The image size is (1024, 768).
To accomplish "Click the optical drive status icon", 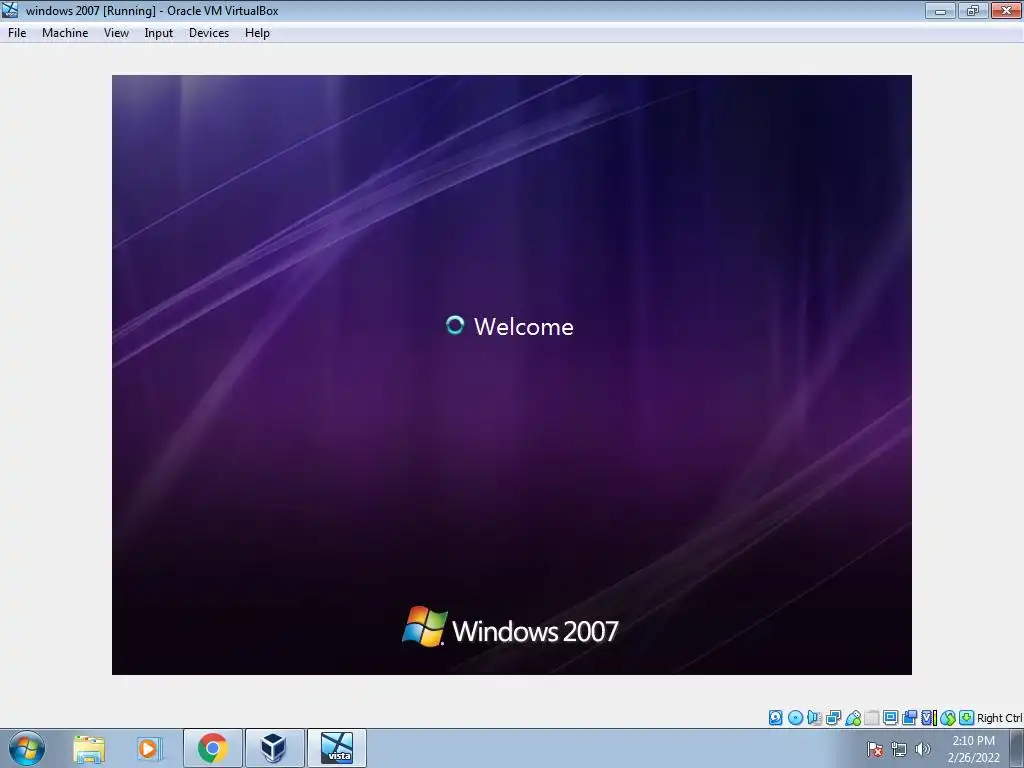I will pos(795,718).
